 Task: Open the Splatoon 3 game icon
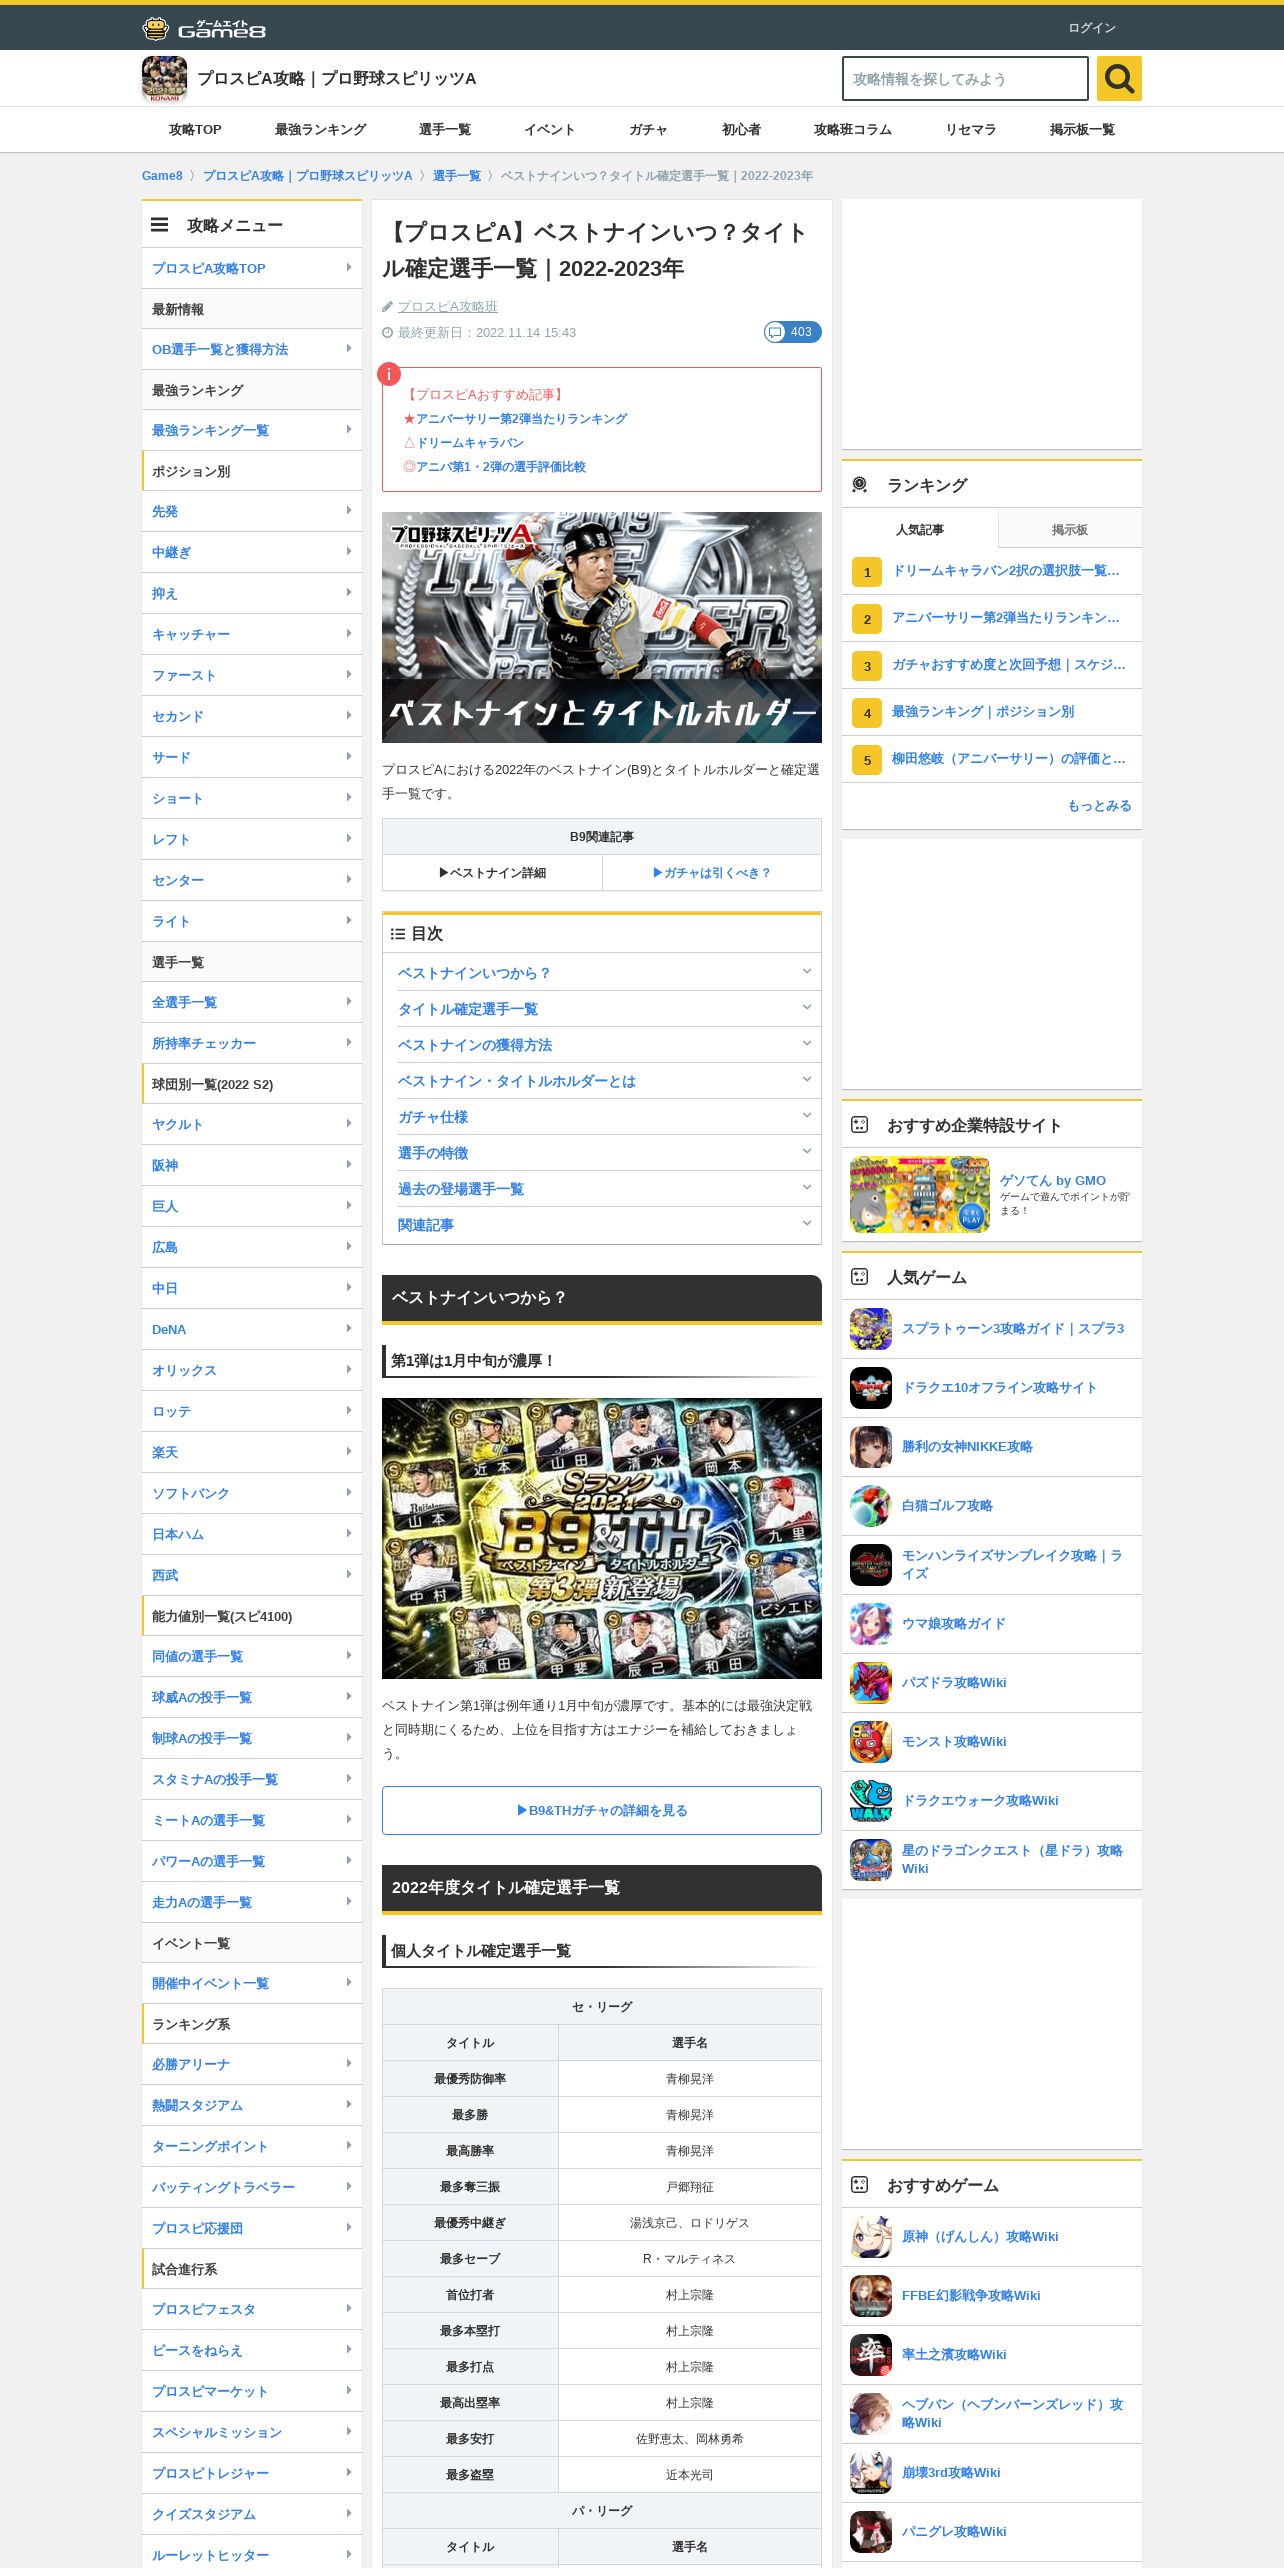click(x=870, y=1329)
